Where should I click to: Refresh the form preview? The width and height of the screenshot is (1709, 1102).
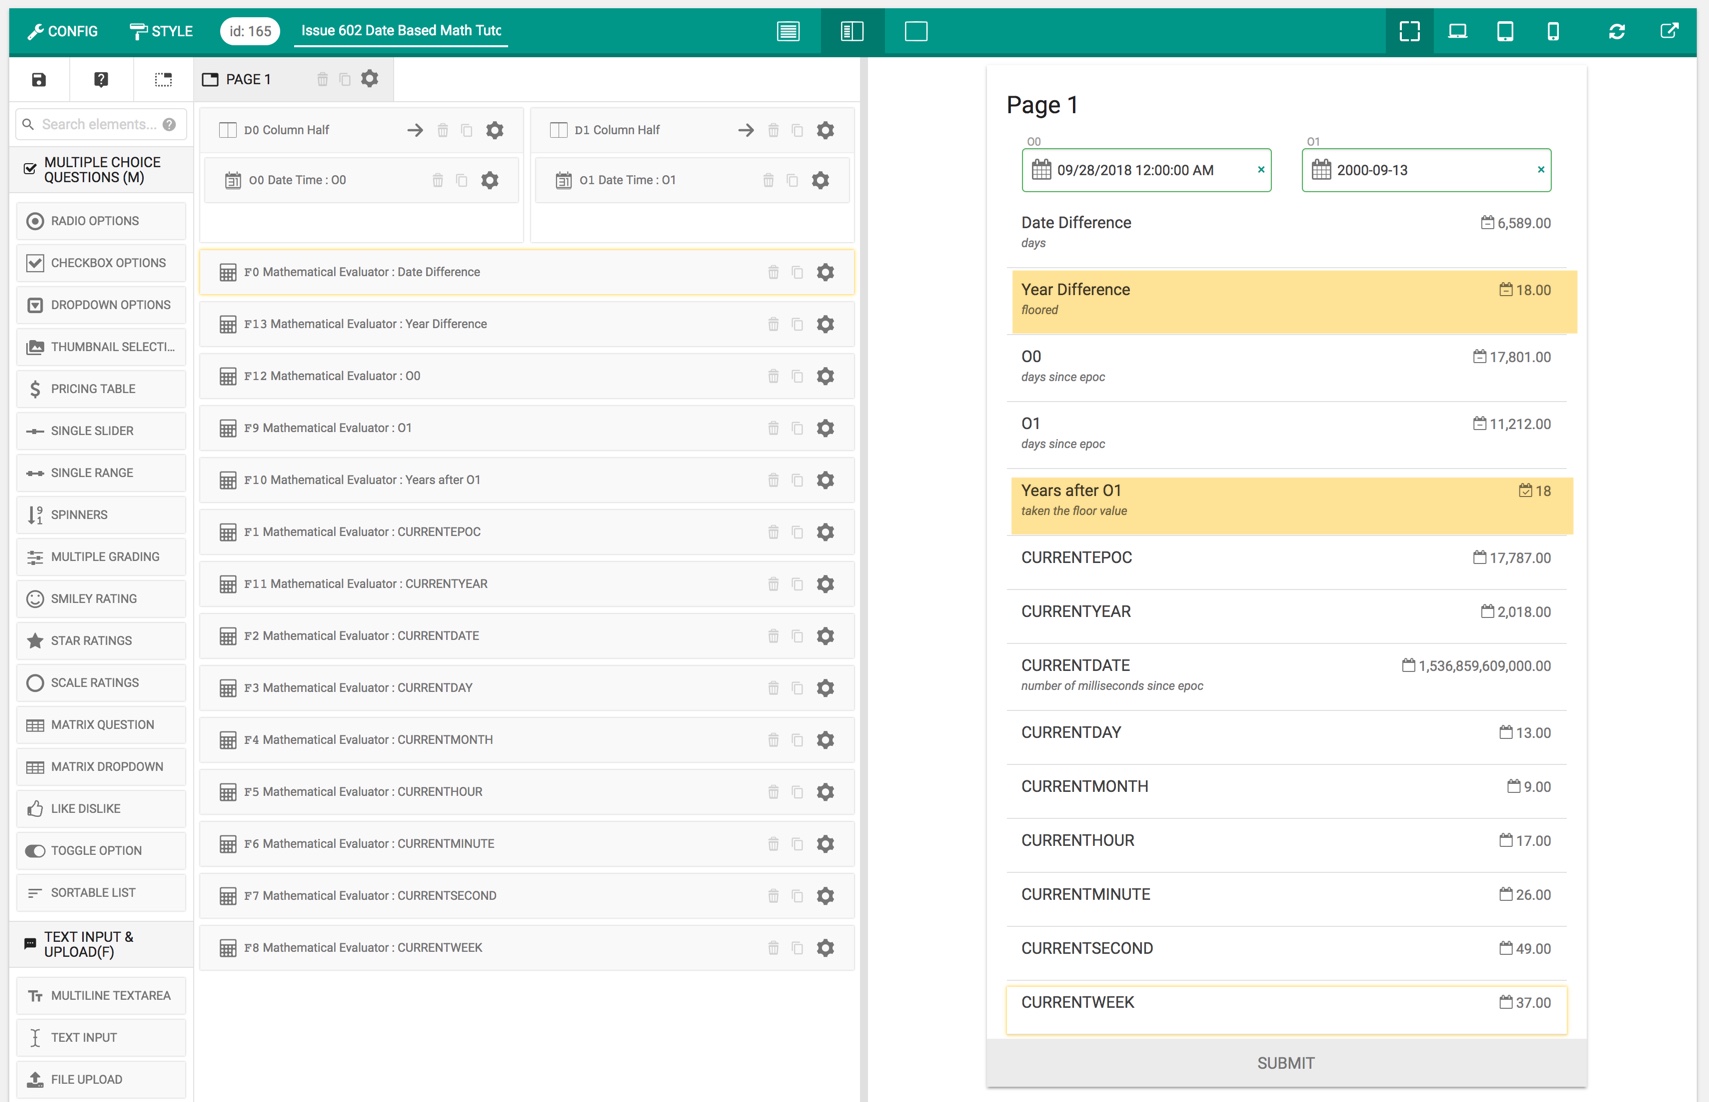(x=1617, y=31)
